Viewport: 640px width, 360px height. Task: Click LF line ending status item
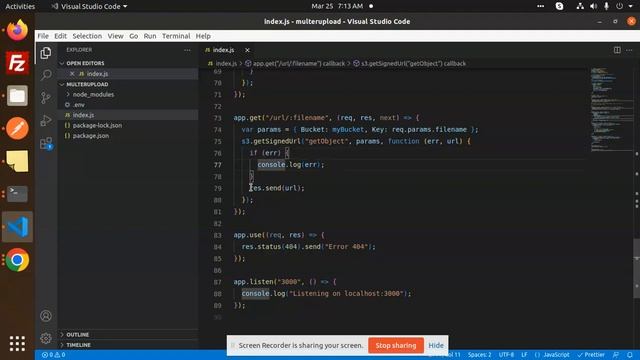(x=524, y=355)
